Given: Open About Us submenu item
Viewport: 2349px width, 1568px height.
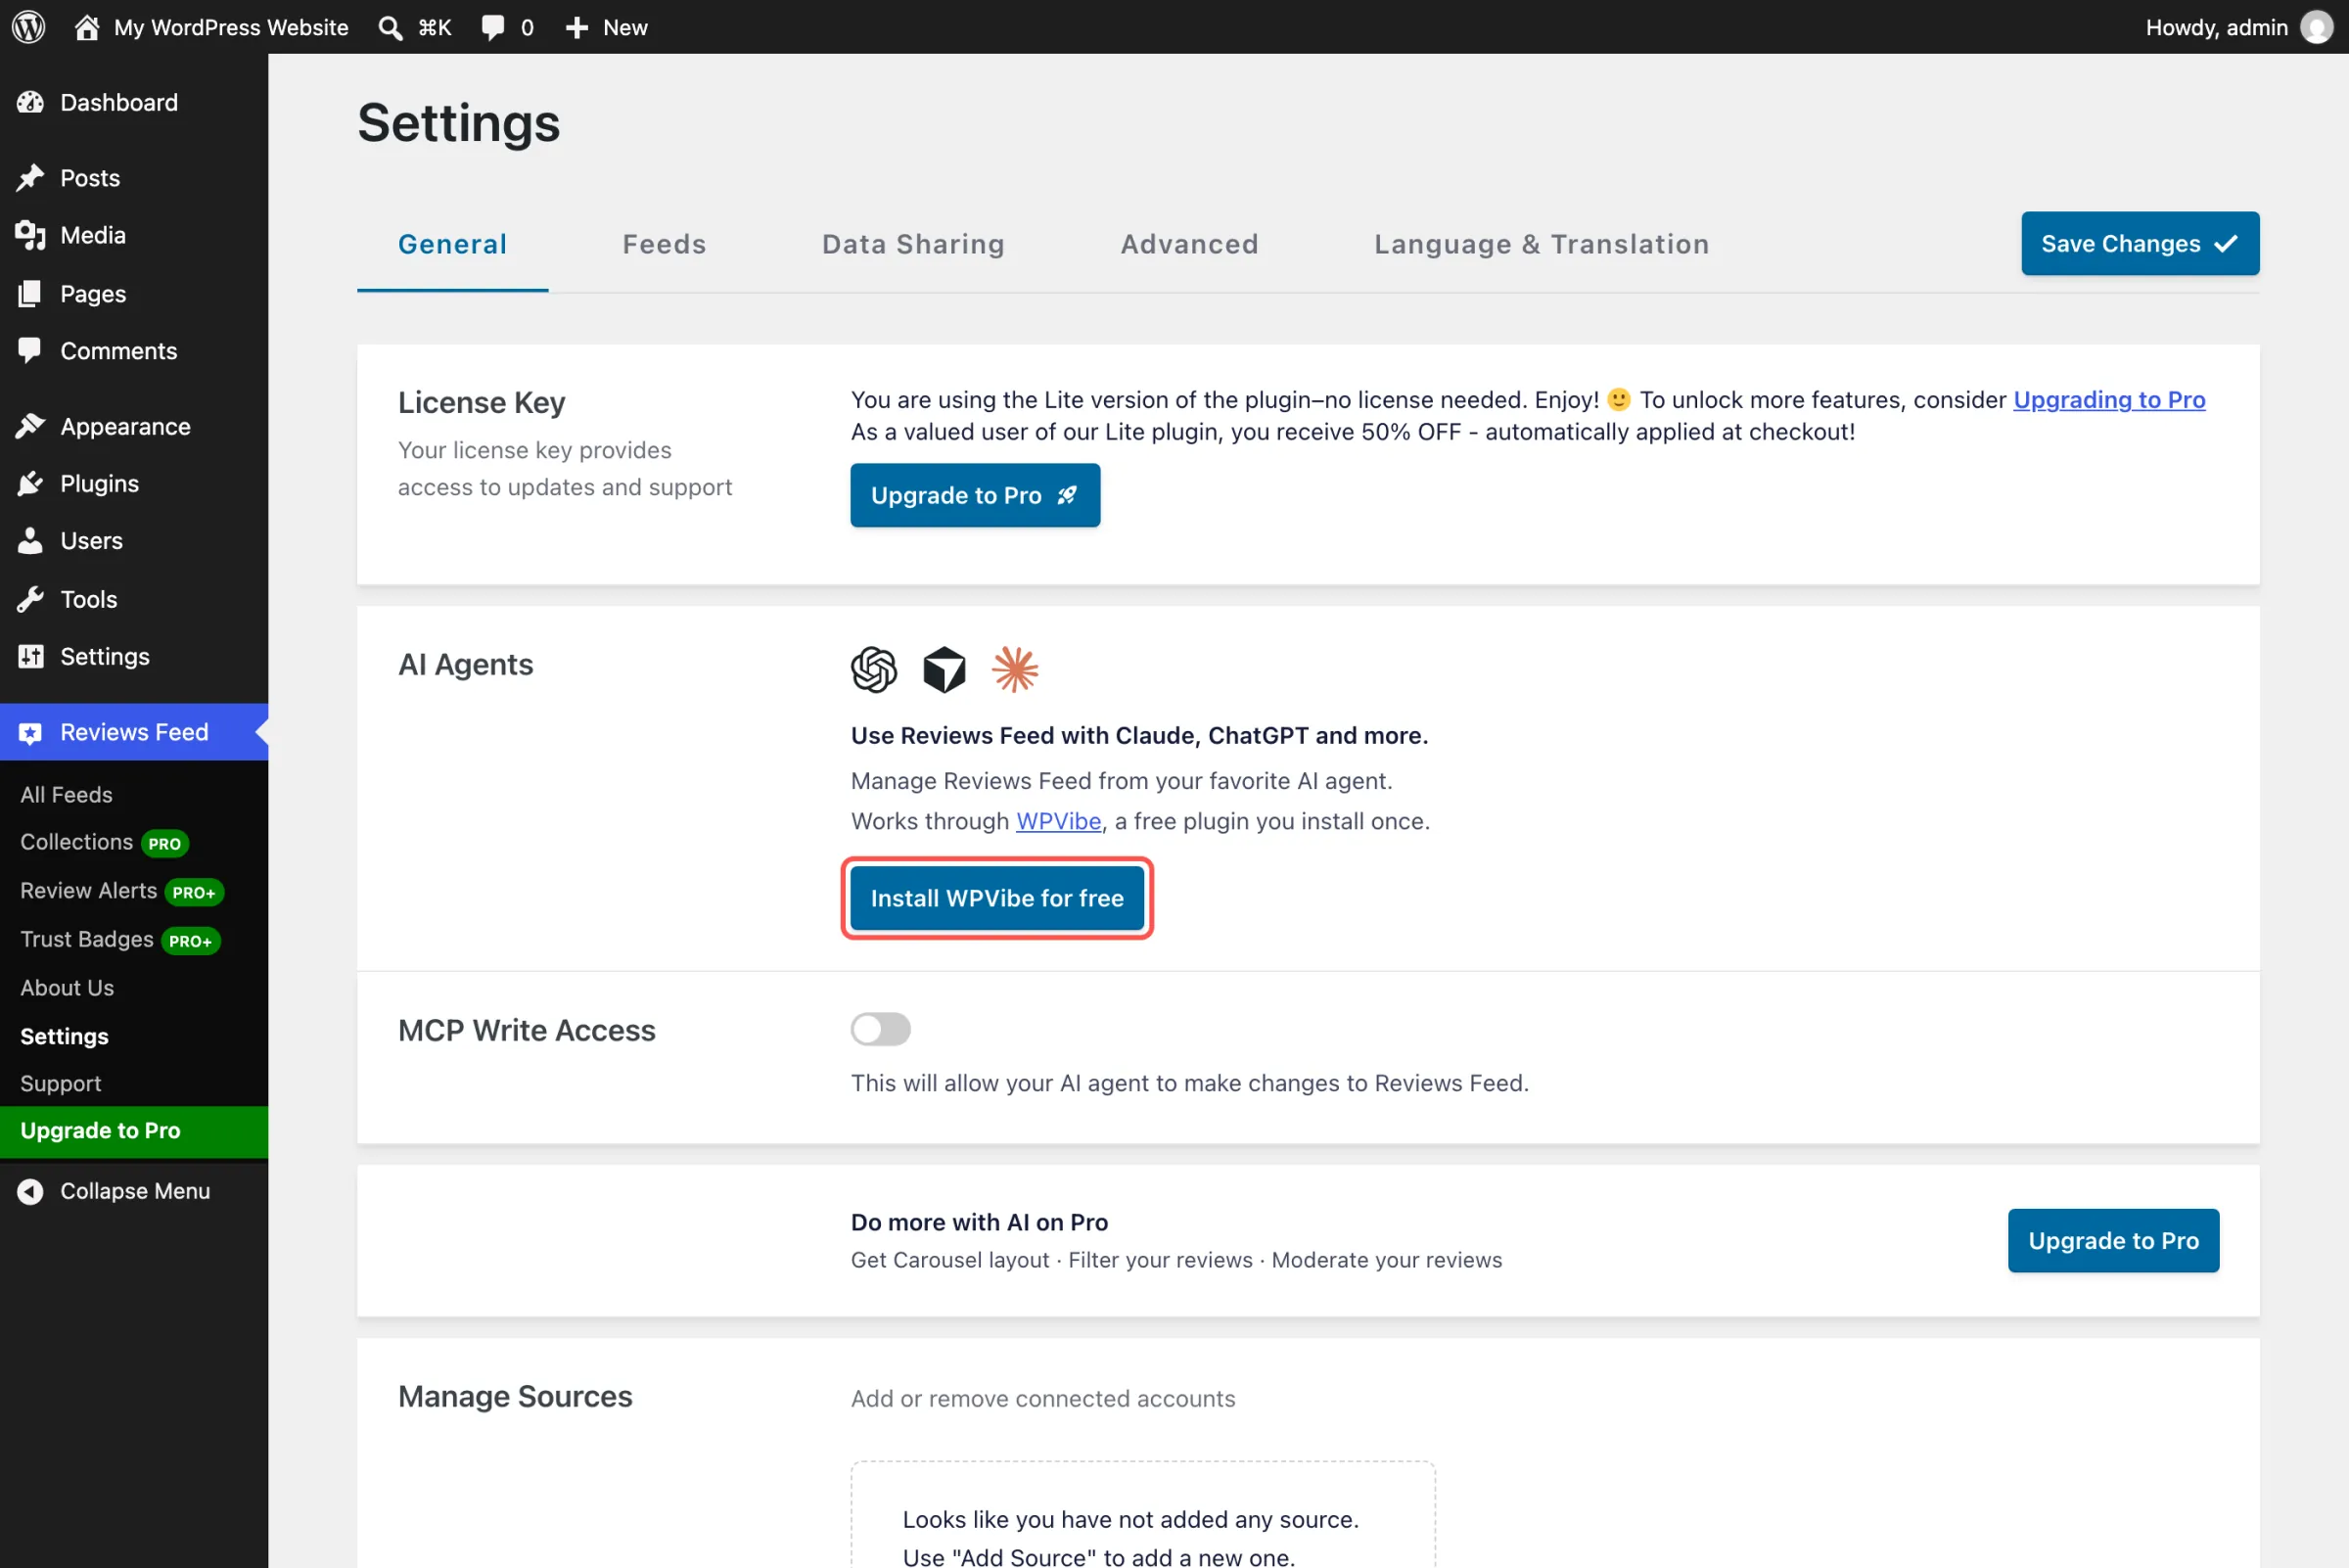Looking at the screenshot, I should (67, 987).
